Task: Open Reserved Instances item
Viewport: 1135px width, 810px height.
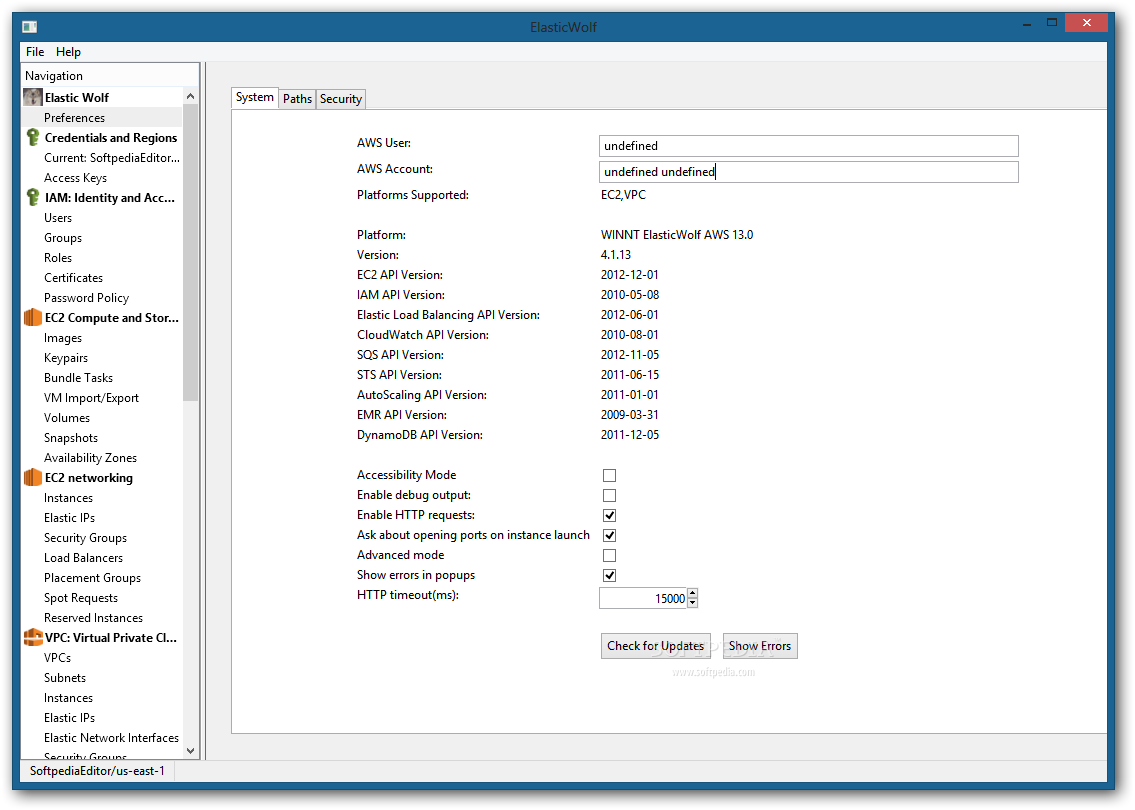Action: [x=93, y=618]
